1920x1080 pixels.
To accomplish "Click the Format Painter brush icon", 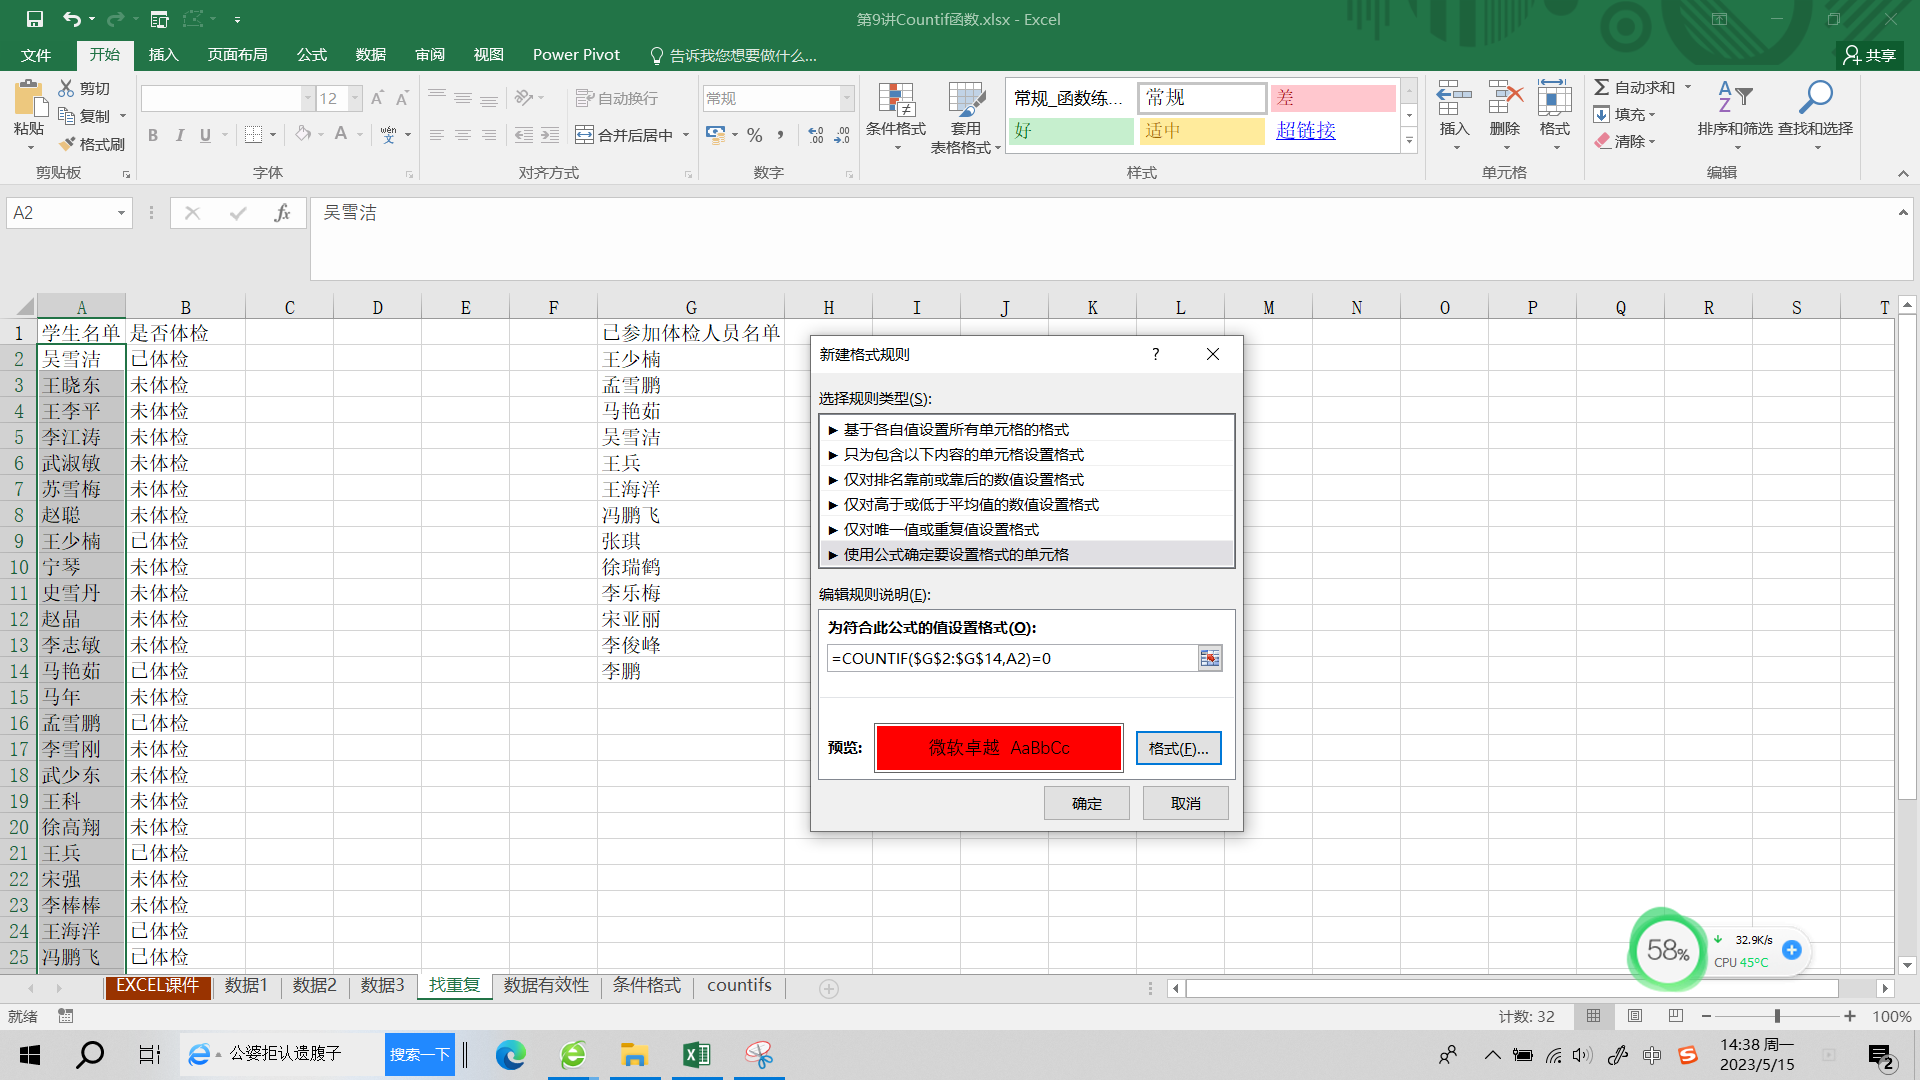I will (x=68, y=144).
